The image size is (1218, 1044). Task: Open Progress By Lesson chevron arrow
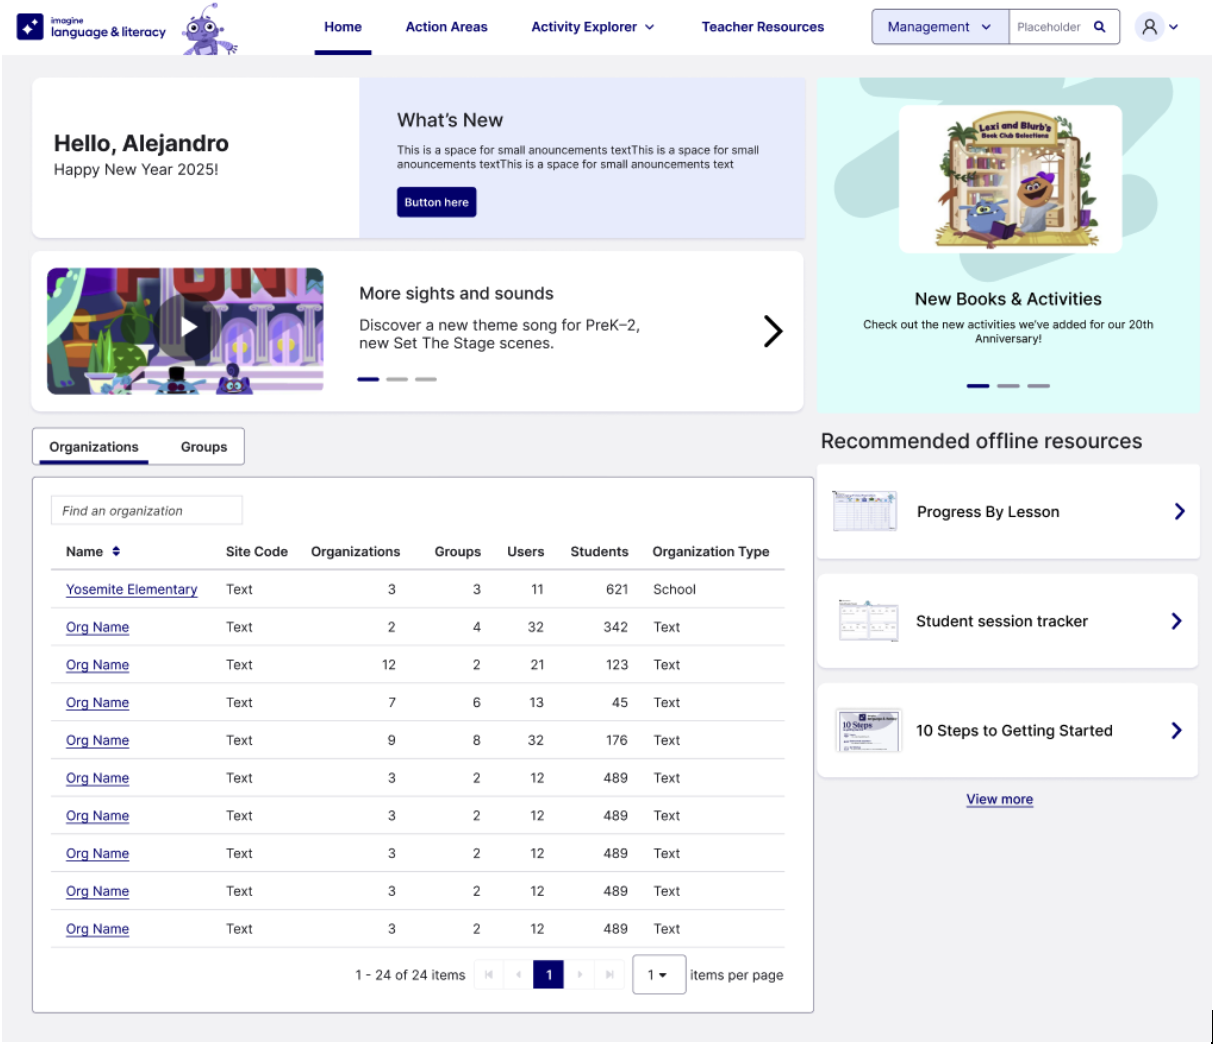(1179, 512)
